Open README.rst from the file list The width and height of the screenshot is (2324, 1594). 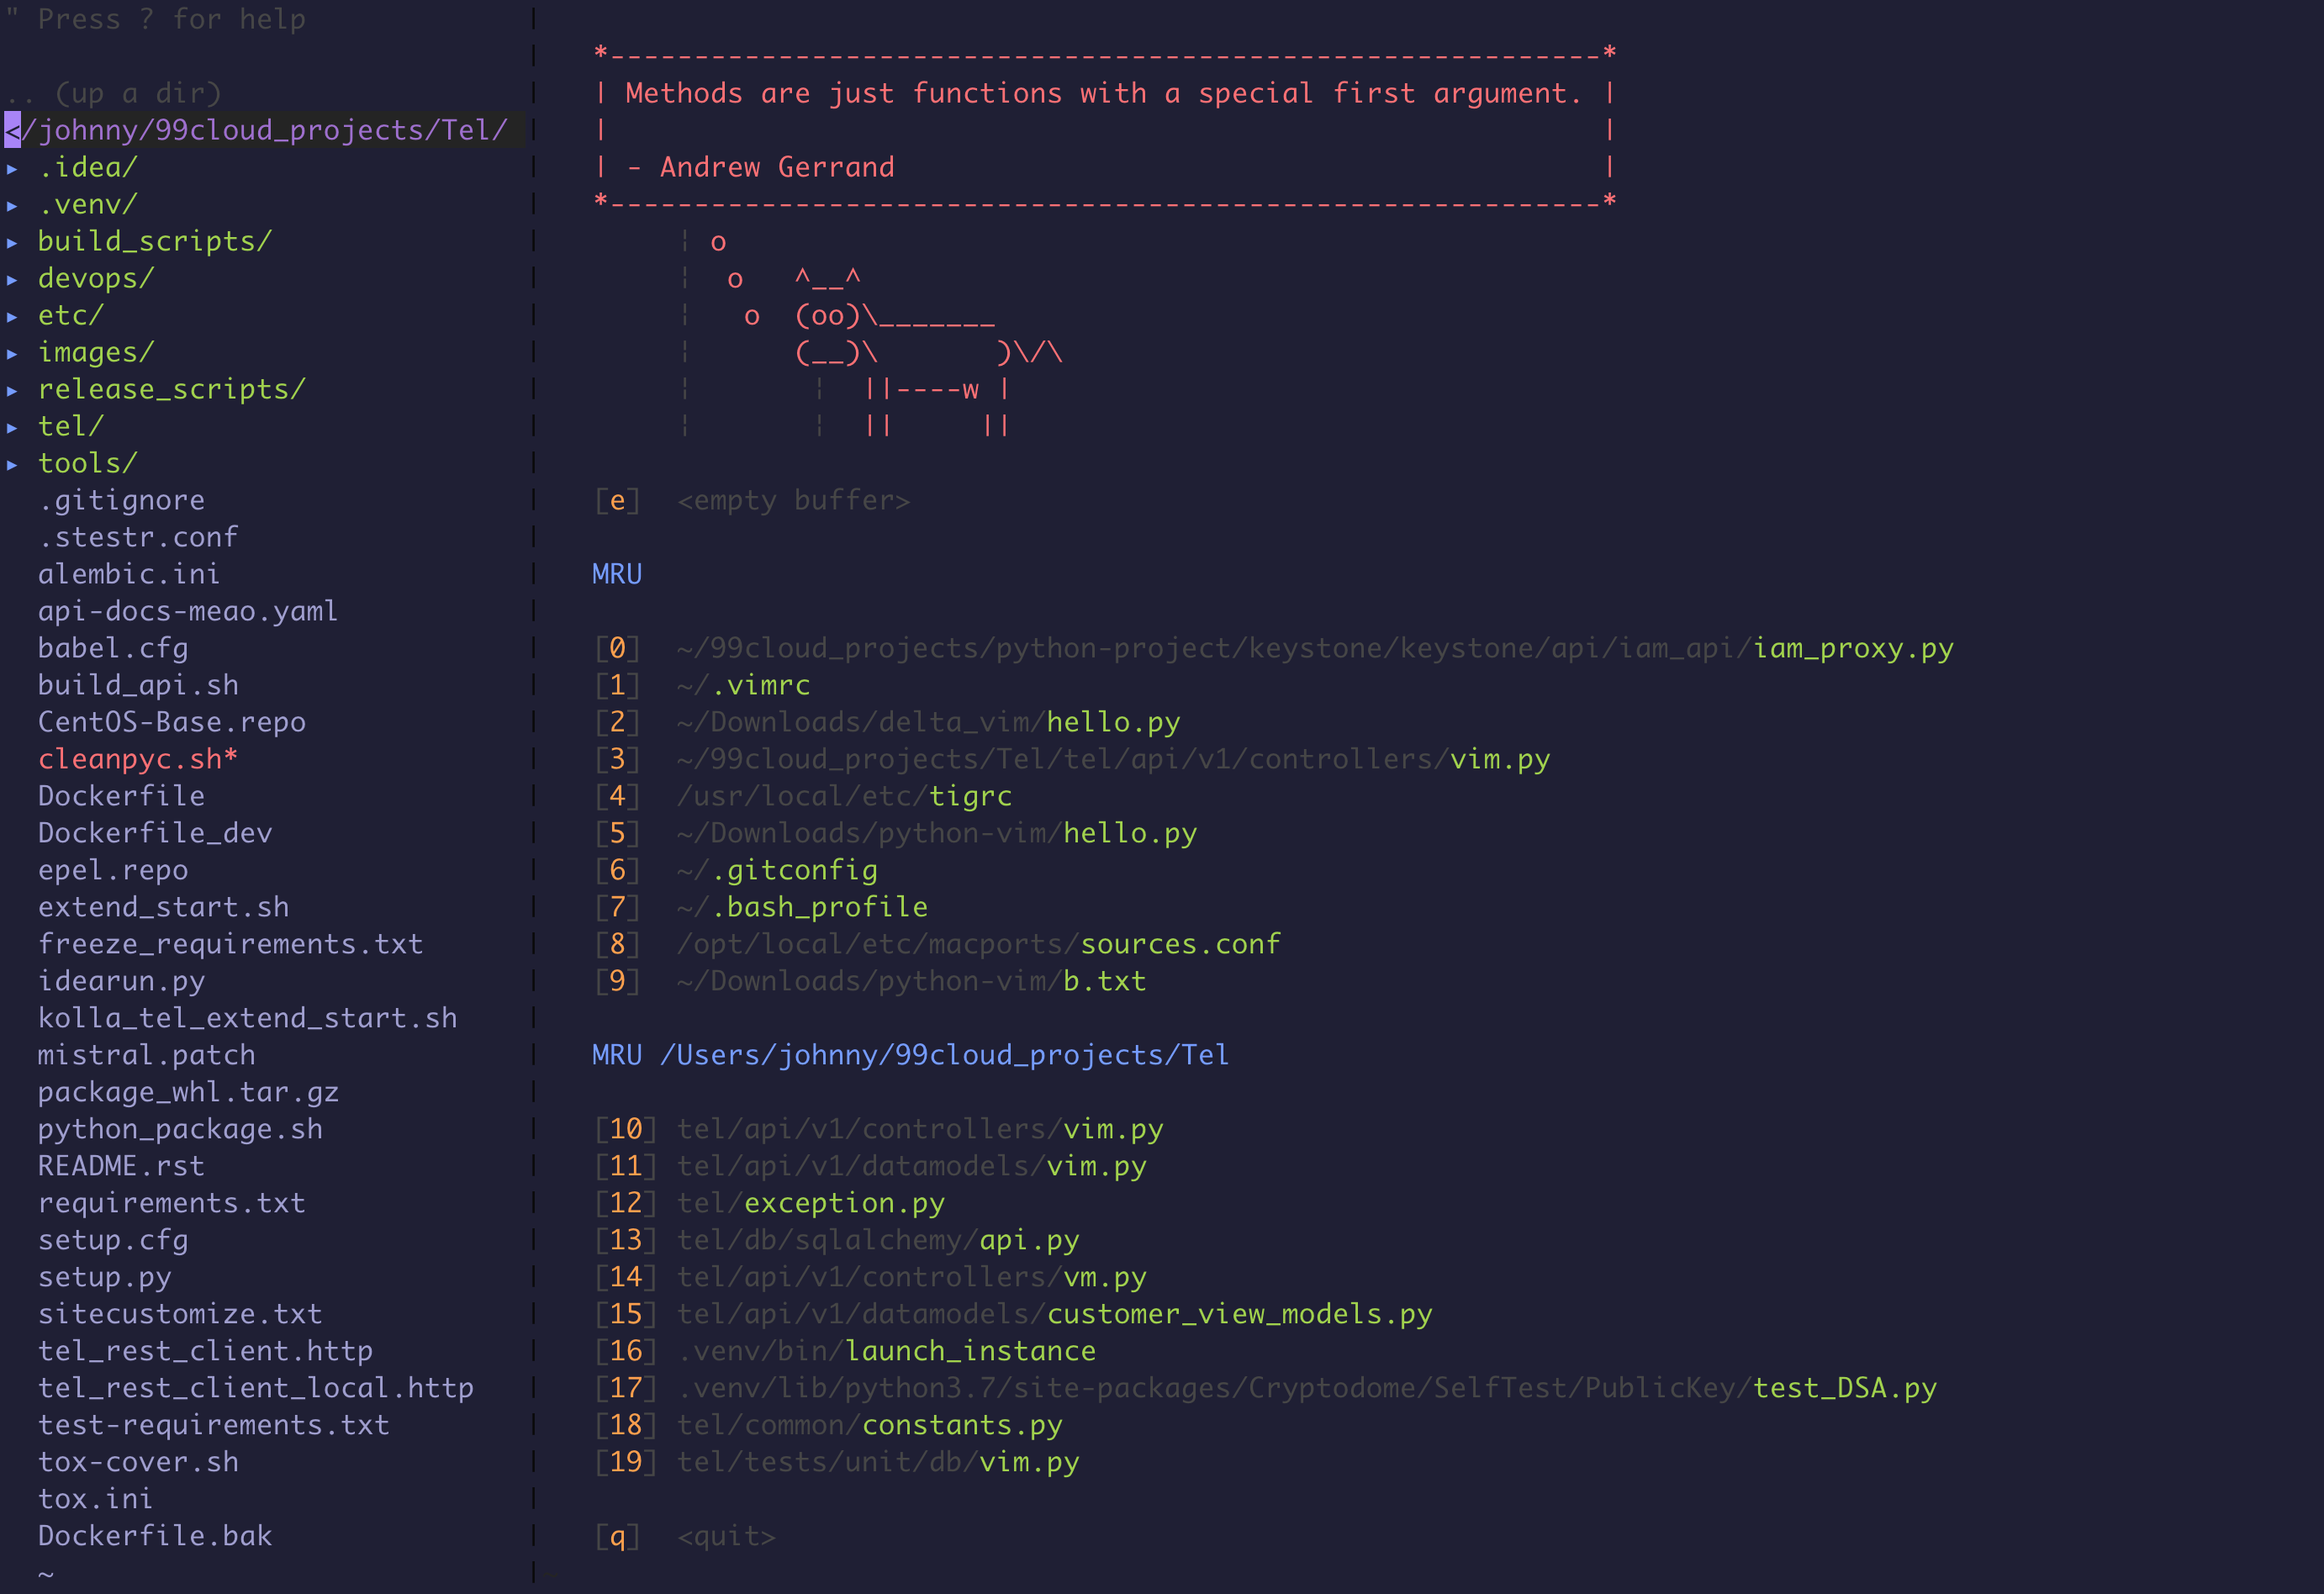coord(121,1166)
